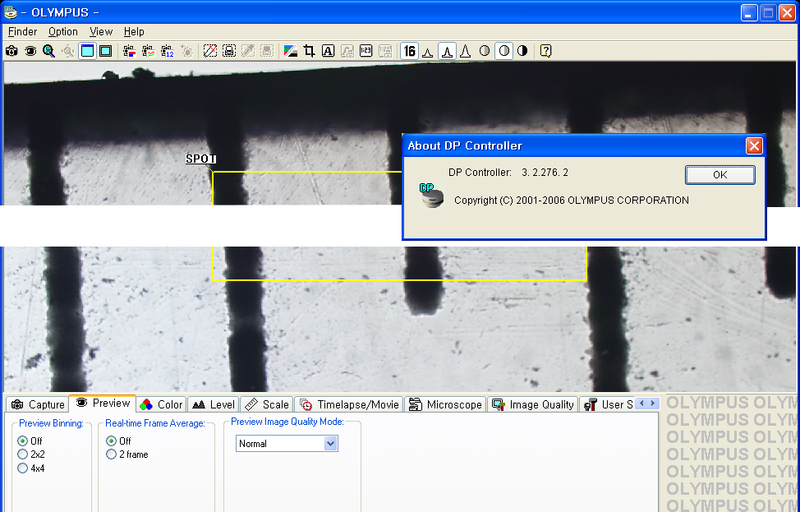The image size is (800, 512).
Task: Click the SPOT label on the image
Action: click(x=201, y=159)
